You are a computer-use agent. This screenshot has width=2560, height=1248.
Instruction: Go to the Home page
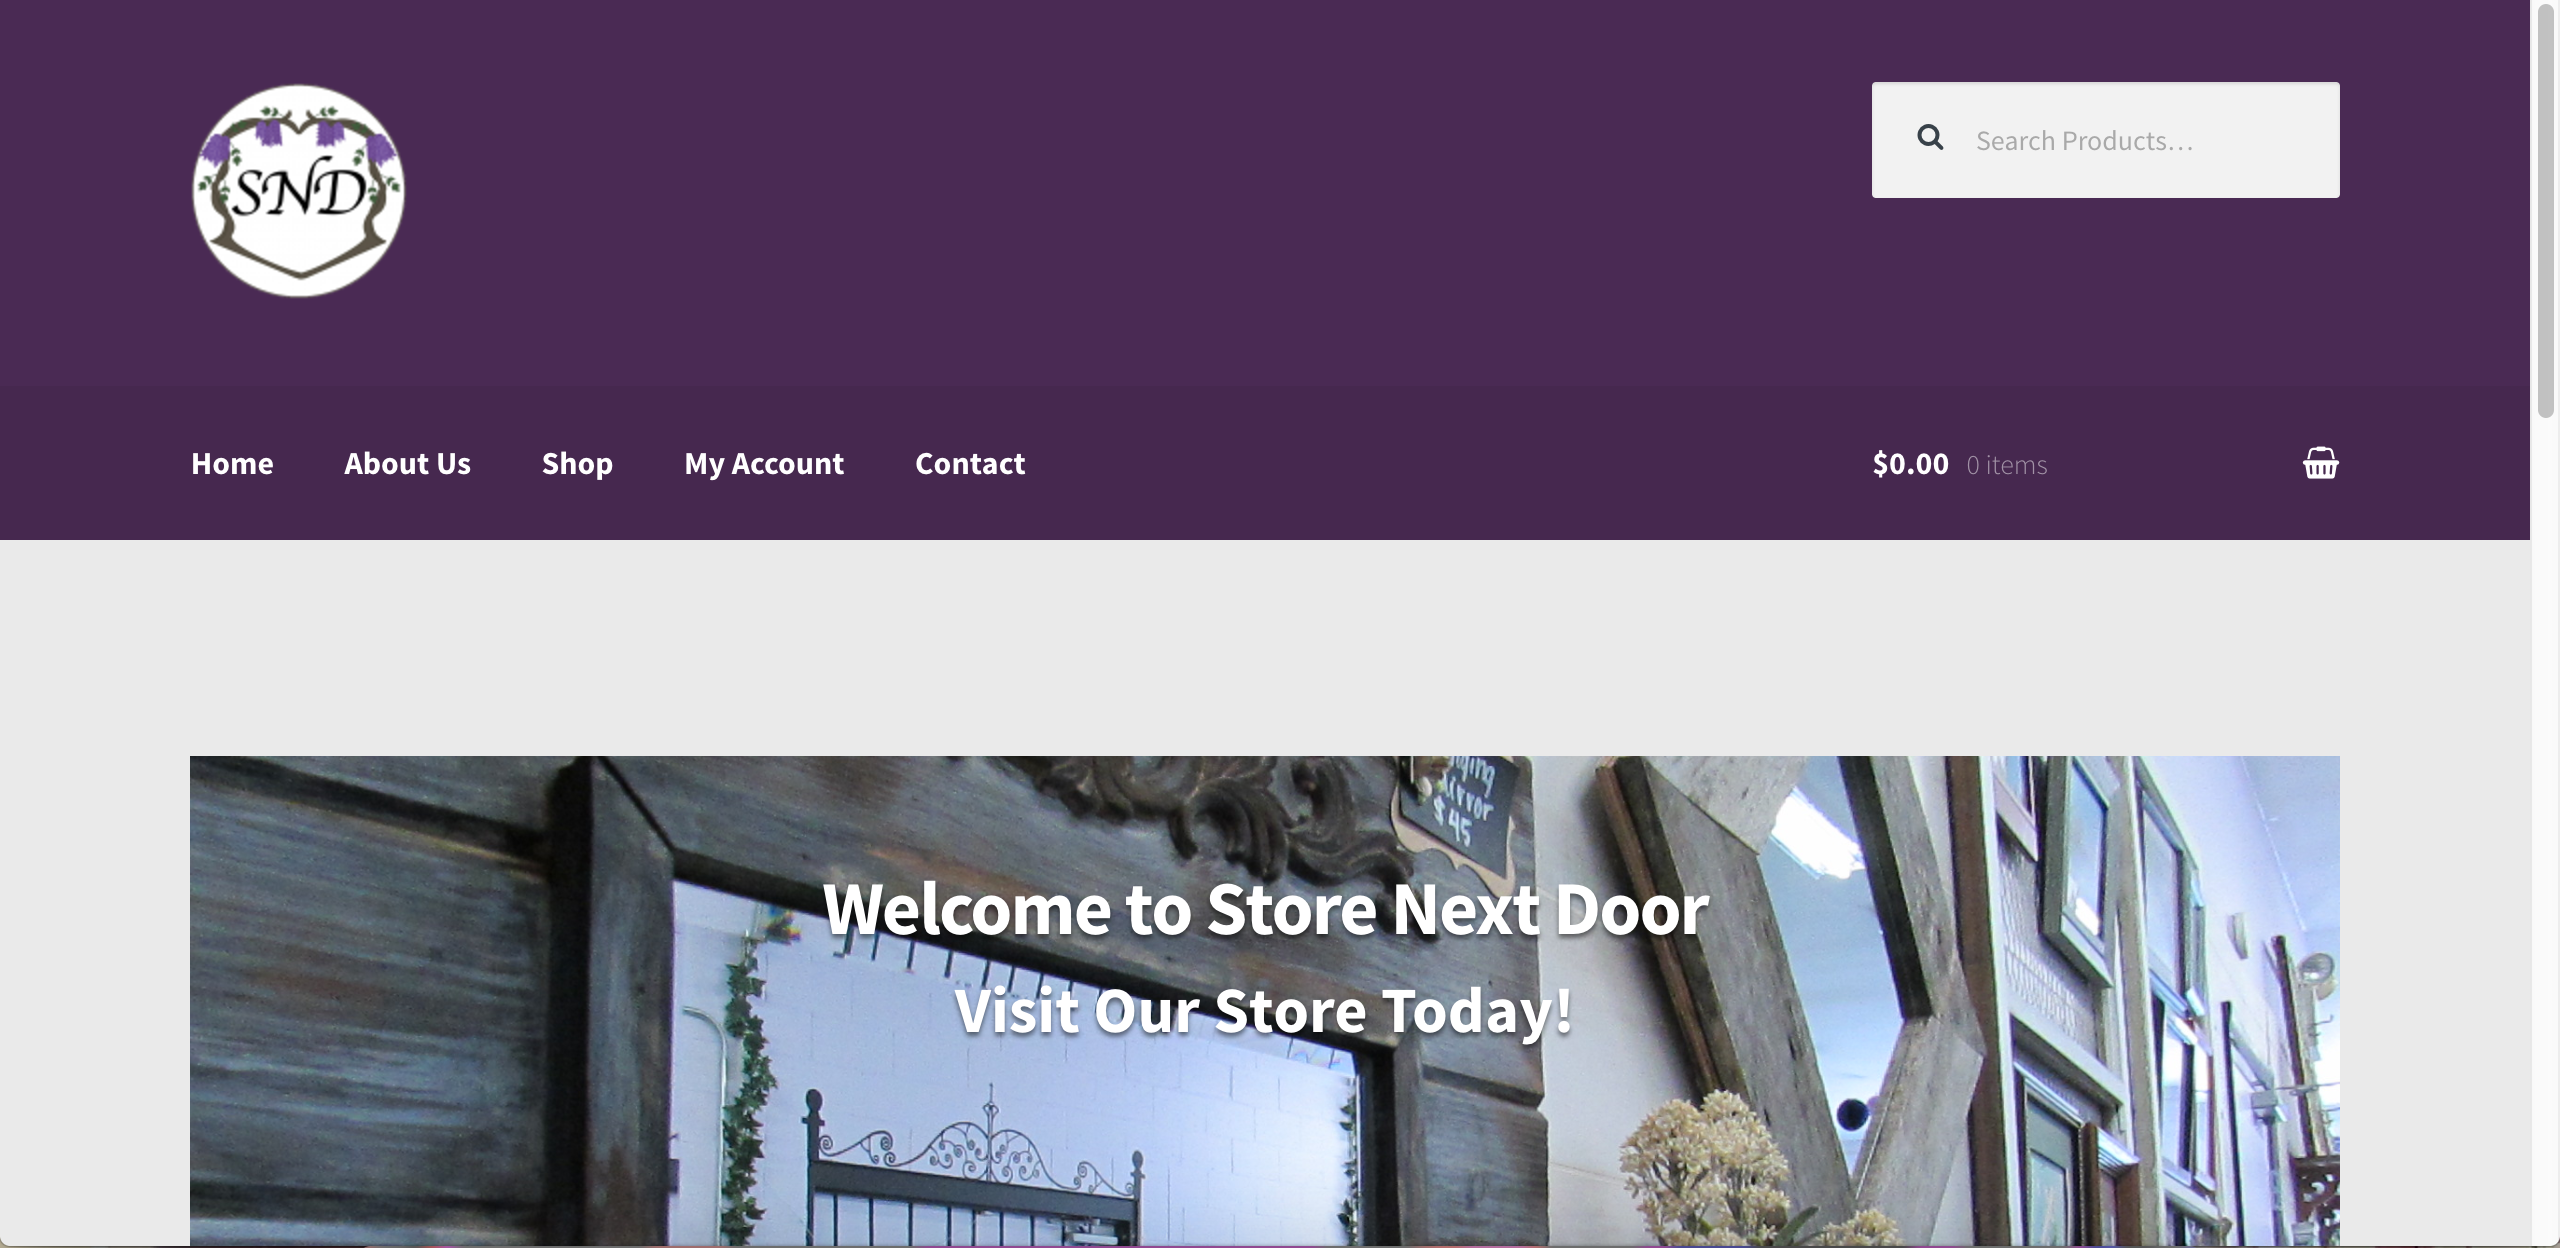(x=232, y=464)
